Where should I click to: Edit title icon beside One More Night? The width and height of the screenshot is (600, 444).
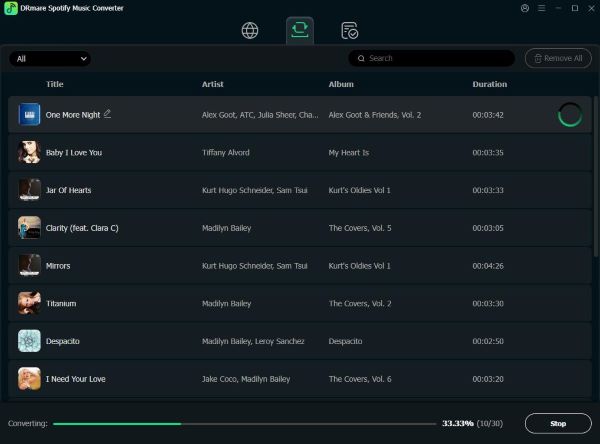click(108, 114)
